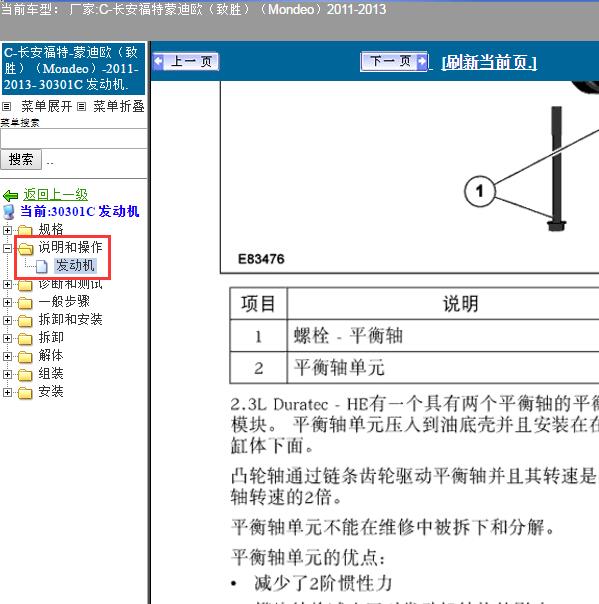Viewport: 599px width, 604px height.
Task: Expand the 解体 tree node
Action: [x=7, y=356]
